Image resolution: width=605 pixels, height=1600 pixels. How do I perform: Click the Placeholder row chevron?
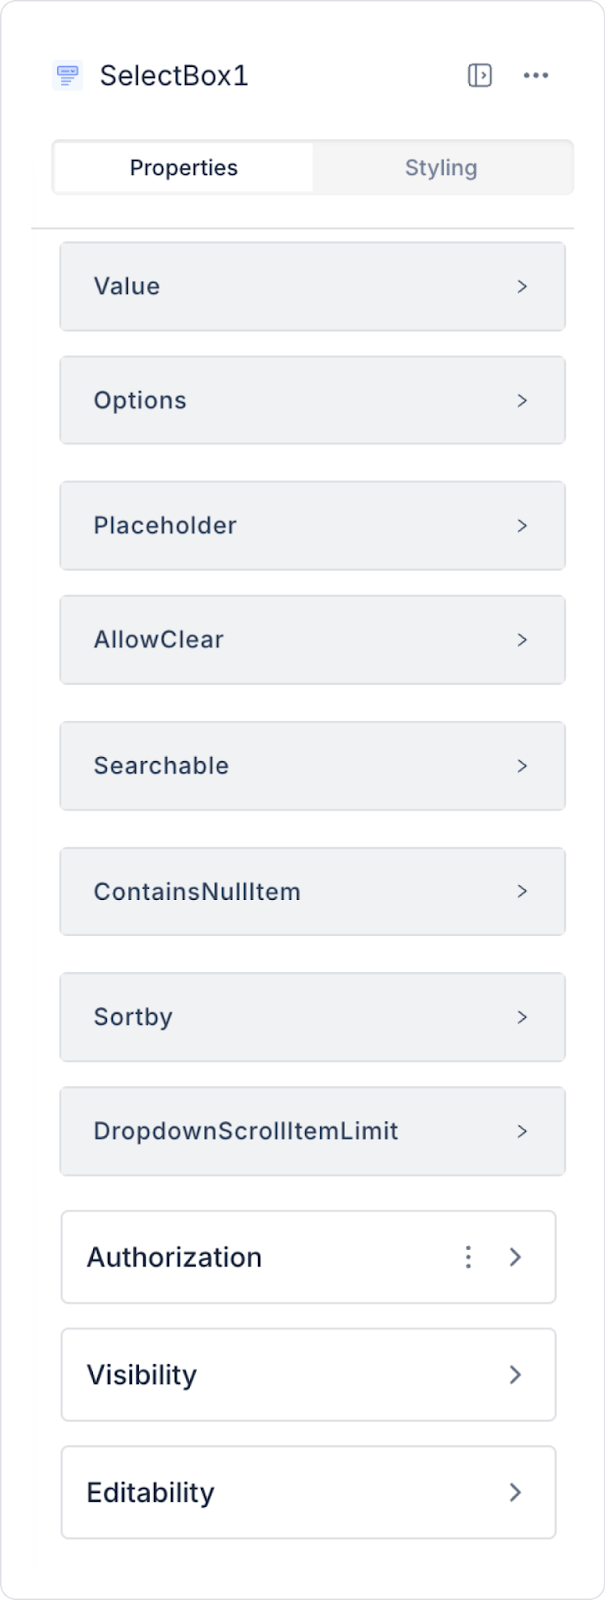tap(522, 526)
